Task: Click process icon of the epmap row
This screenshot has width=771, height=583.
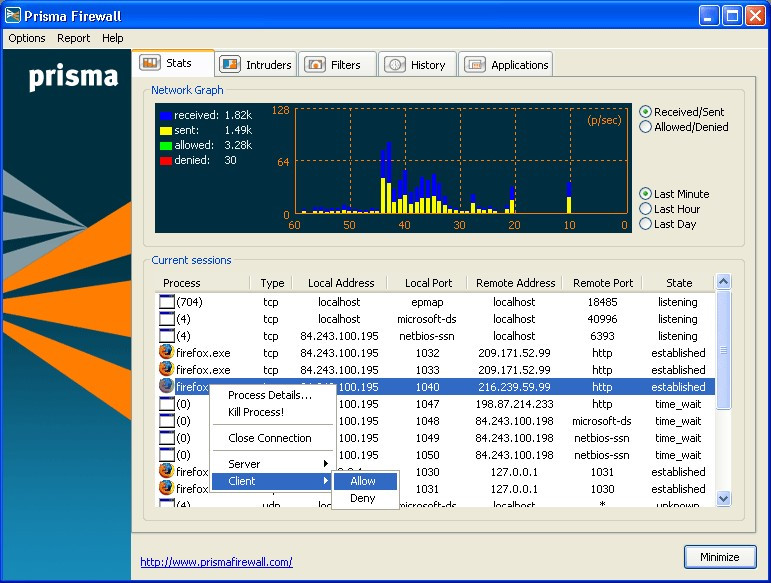Action: click(x=166, y=302)
